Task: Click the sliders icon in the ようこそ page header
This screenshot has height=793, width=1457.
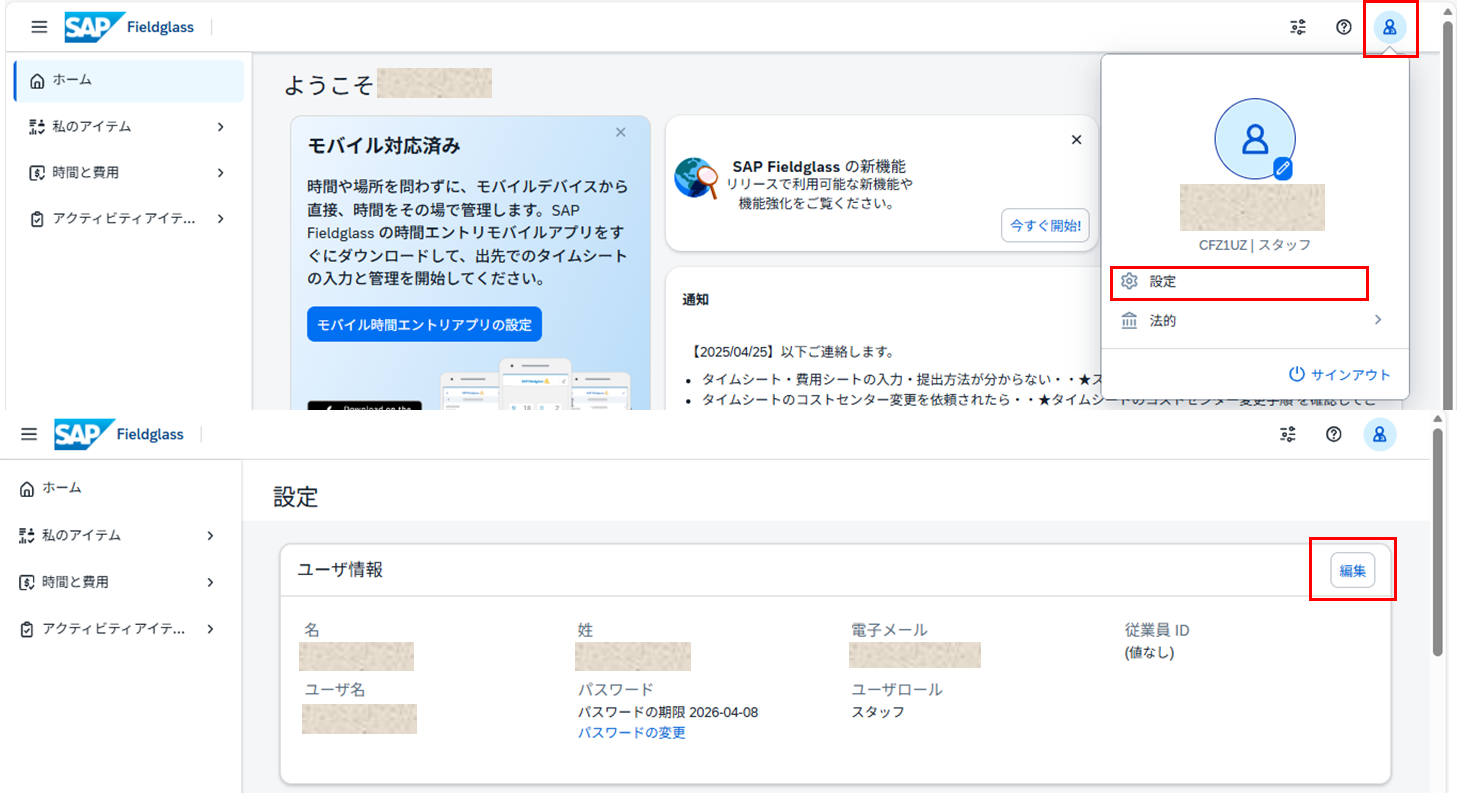Action: (x=1298, y=27)
